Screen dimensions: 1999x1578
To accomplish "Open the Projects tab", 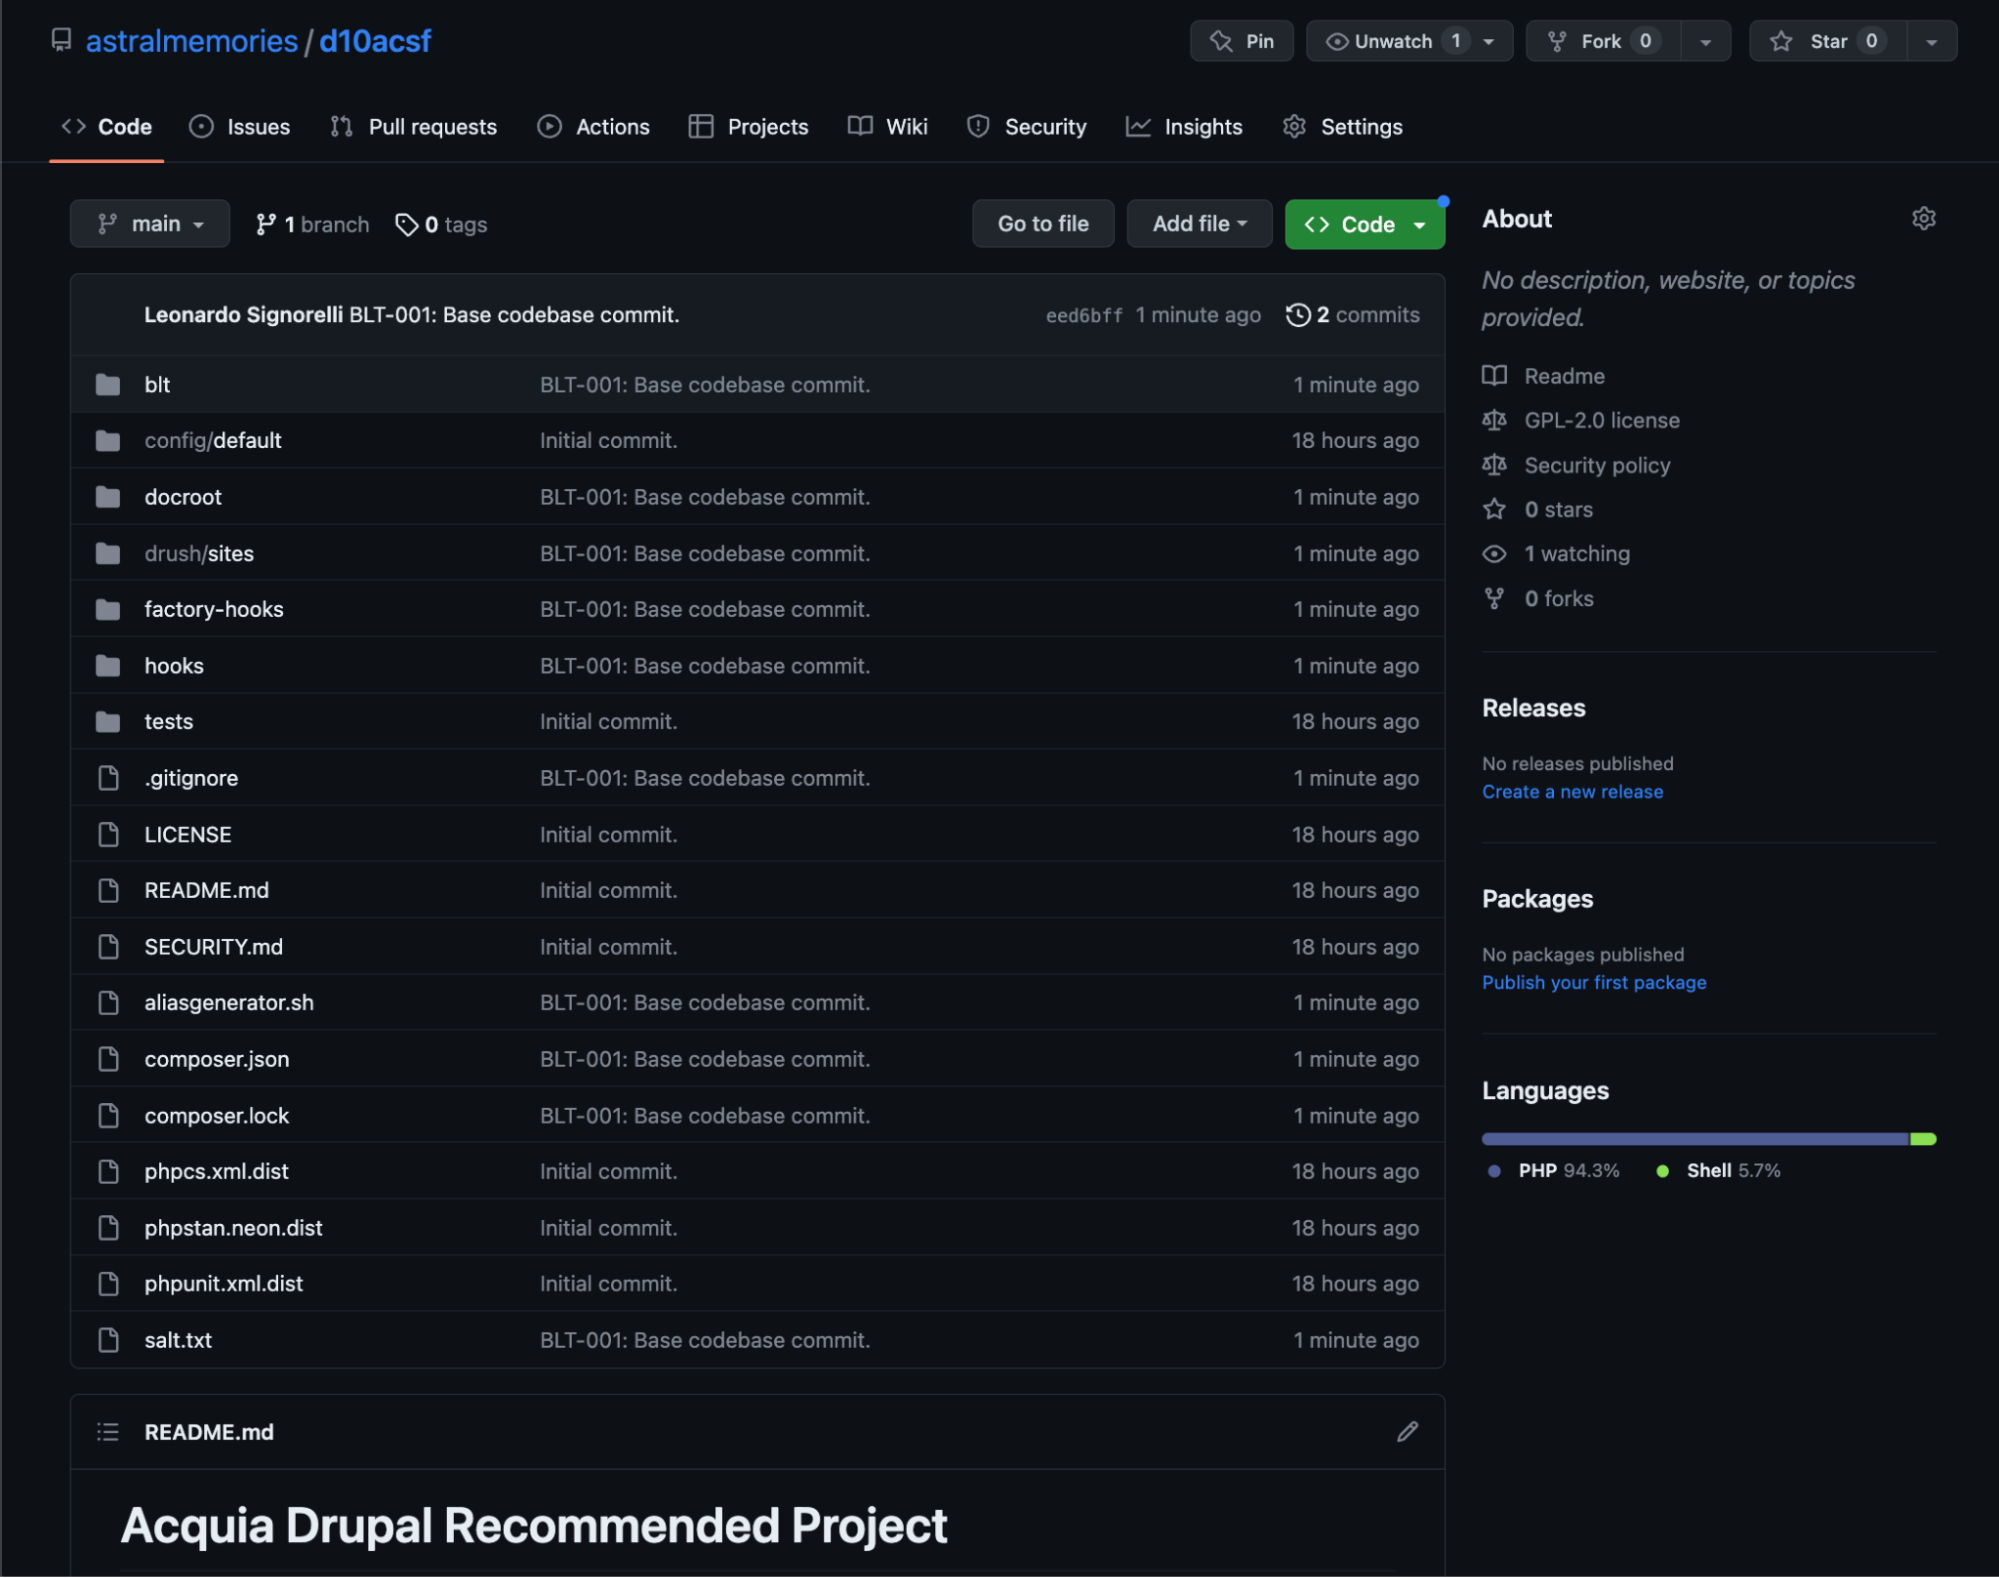I will coord(748,127).
